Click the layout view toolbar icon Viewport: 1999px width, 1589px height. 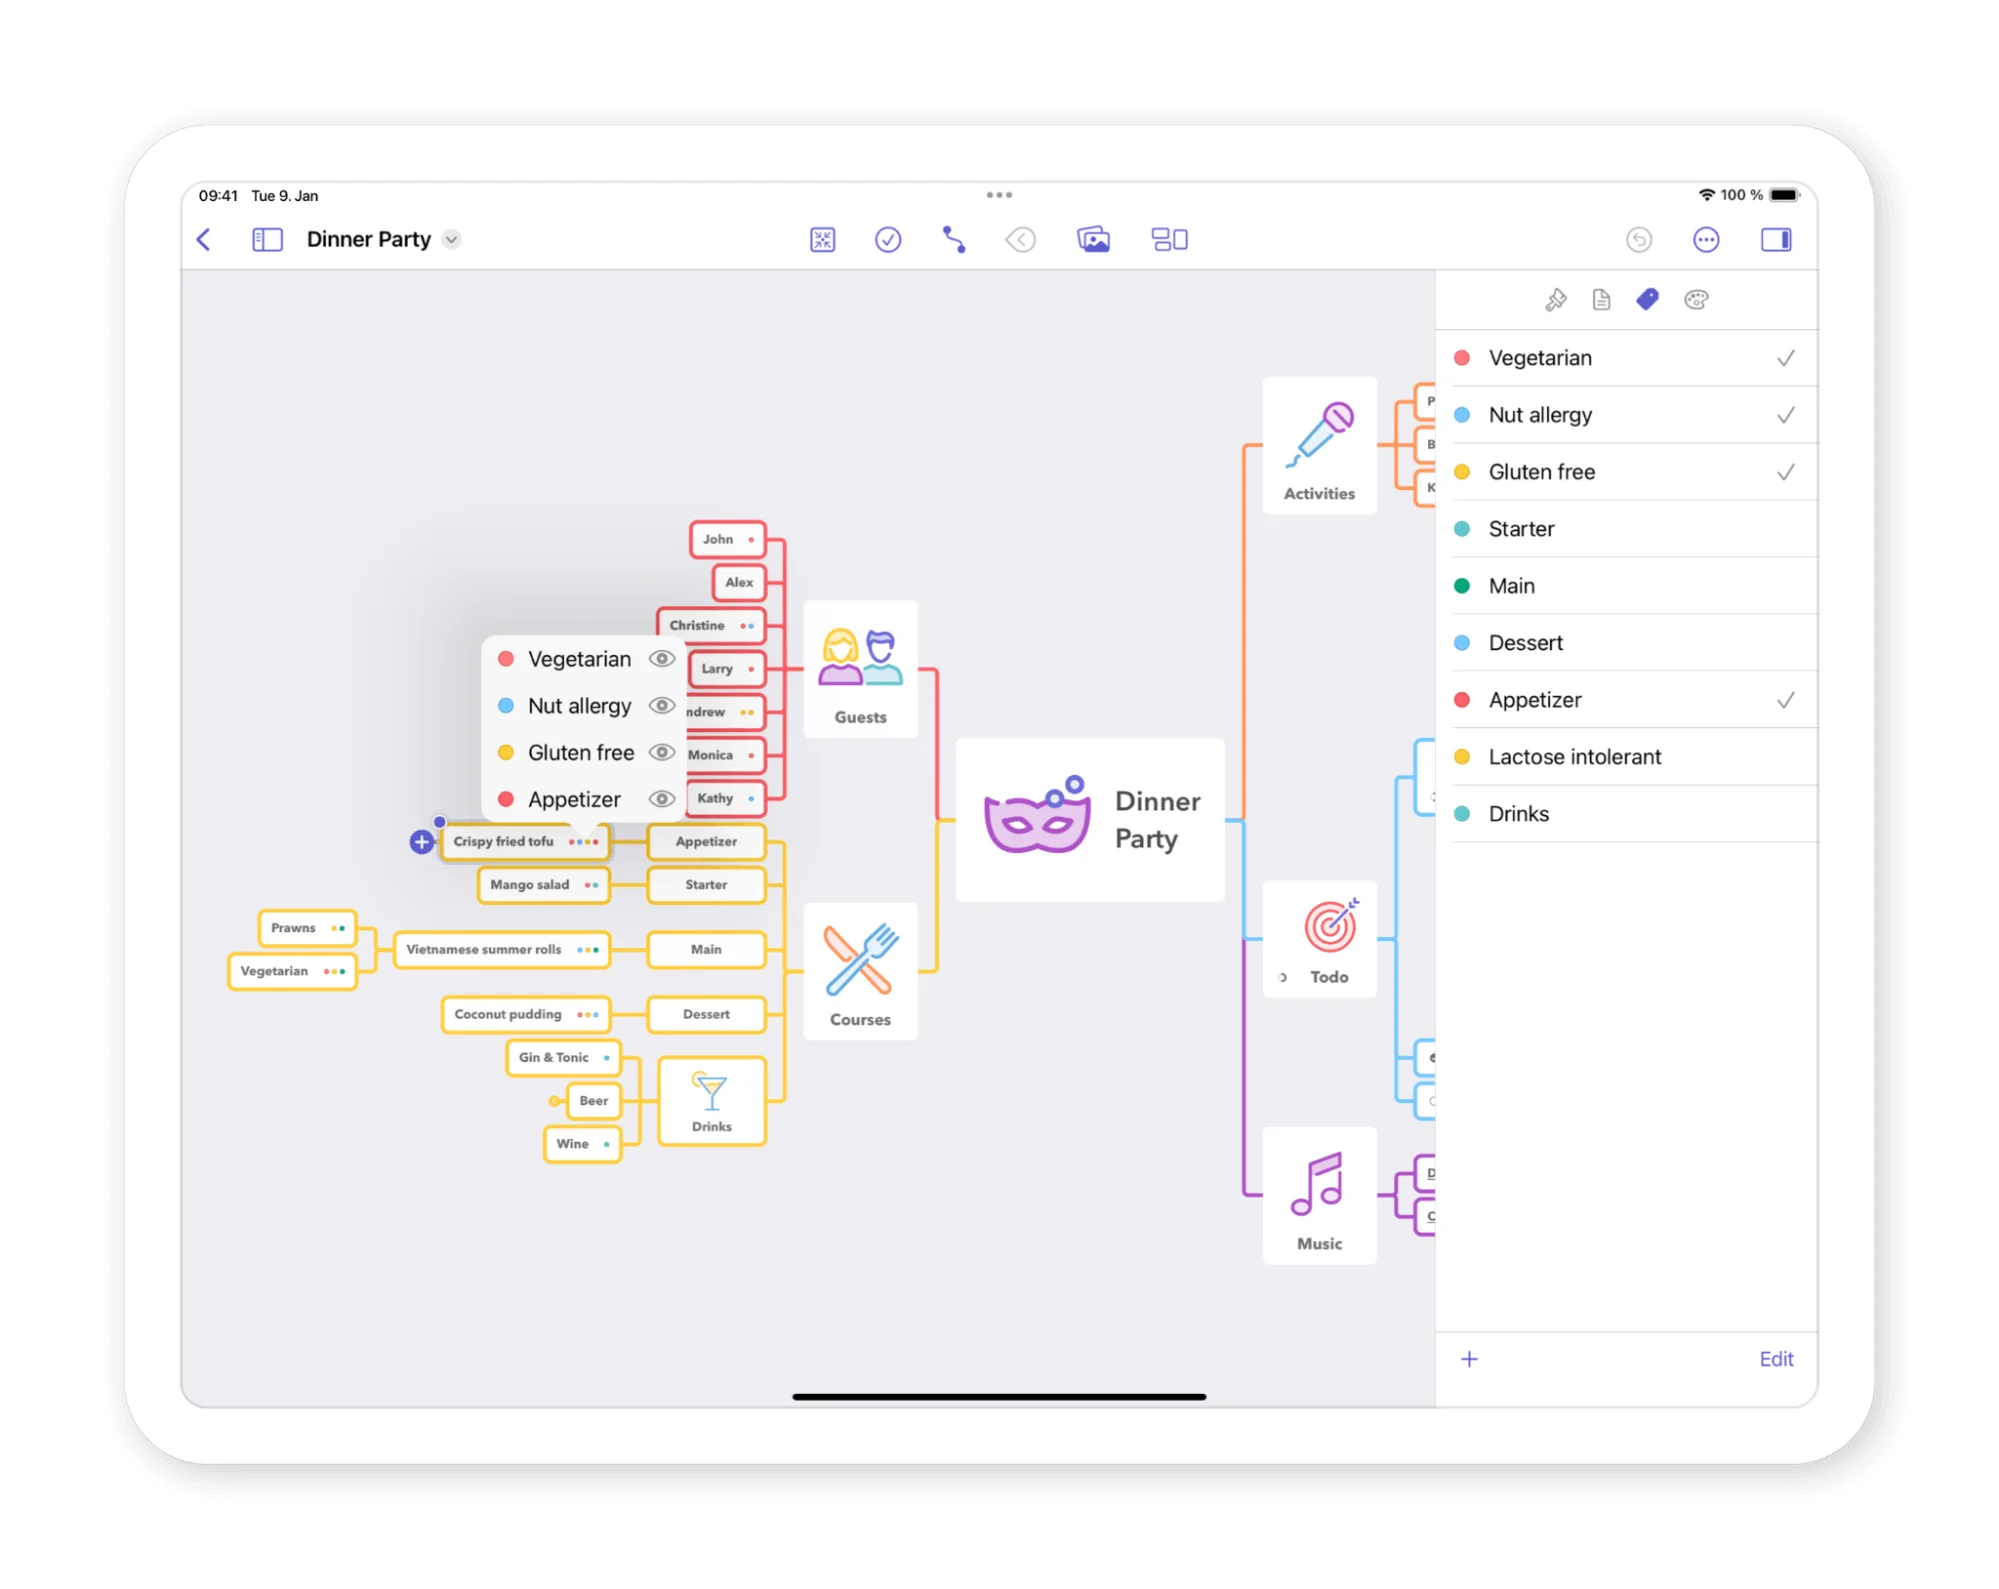(x=1169, y=239)
